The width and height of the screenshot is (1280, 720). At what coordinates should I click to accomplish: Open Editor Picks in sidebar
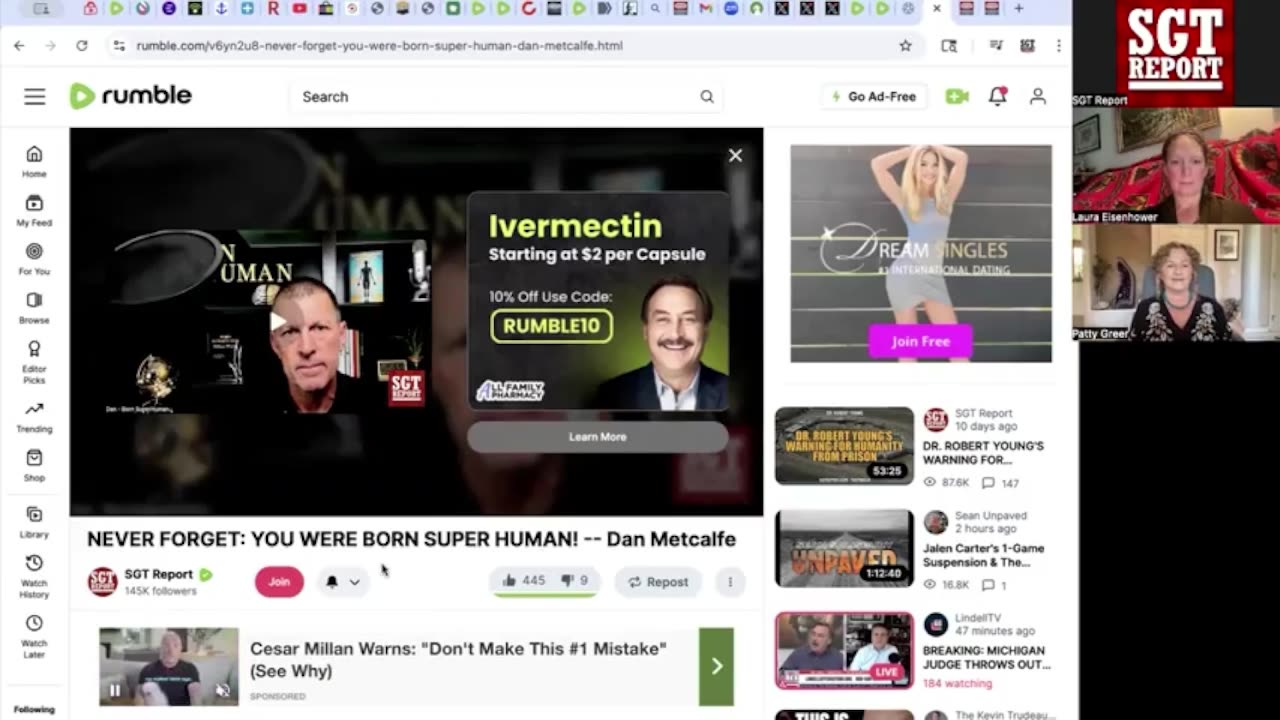pyautogui.click(x=34, y=362)
